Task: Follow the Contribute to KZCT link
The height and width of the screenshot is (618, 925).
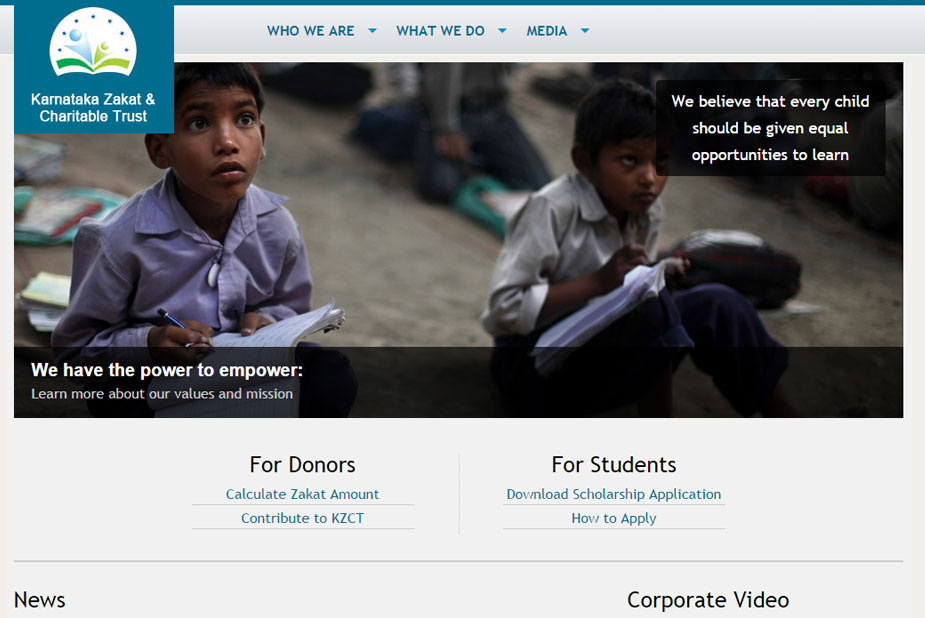Action: coord(302,518)
